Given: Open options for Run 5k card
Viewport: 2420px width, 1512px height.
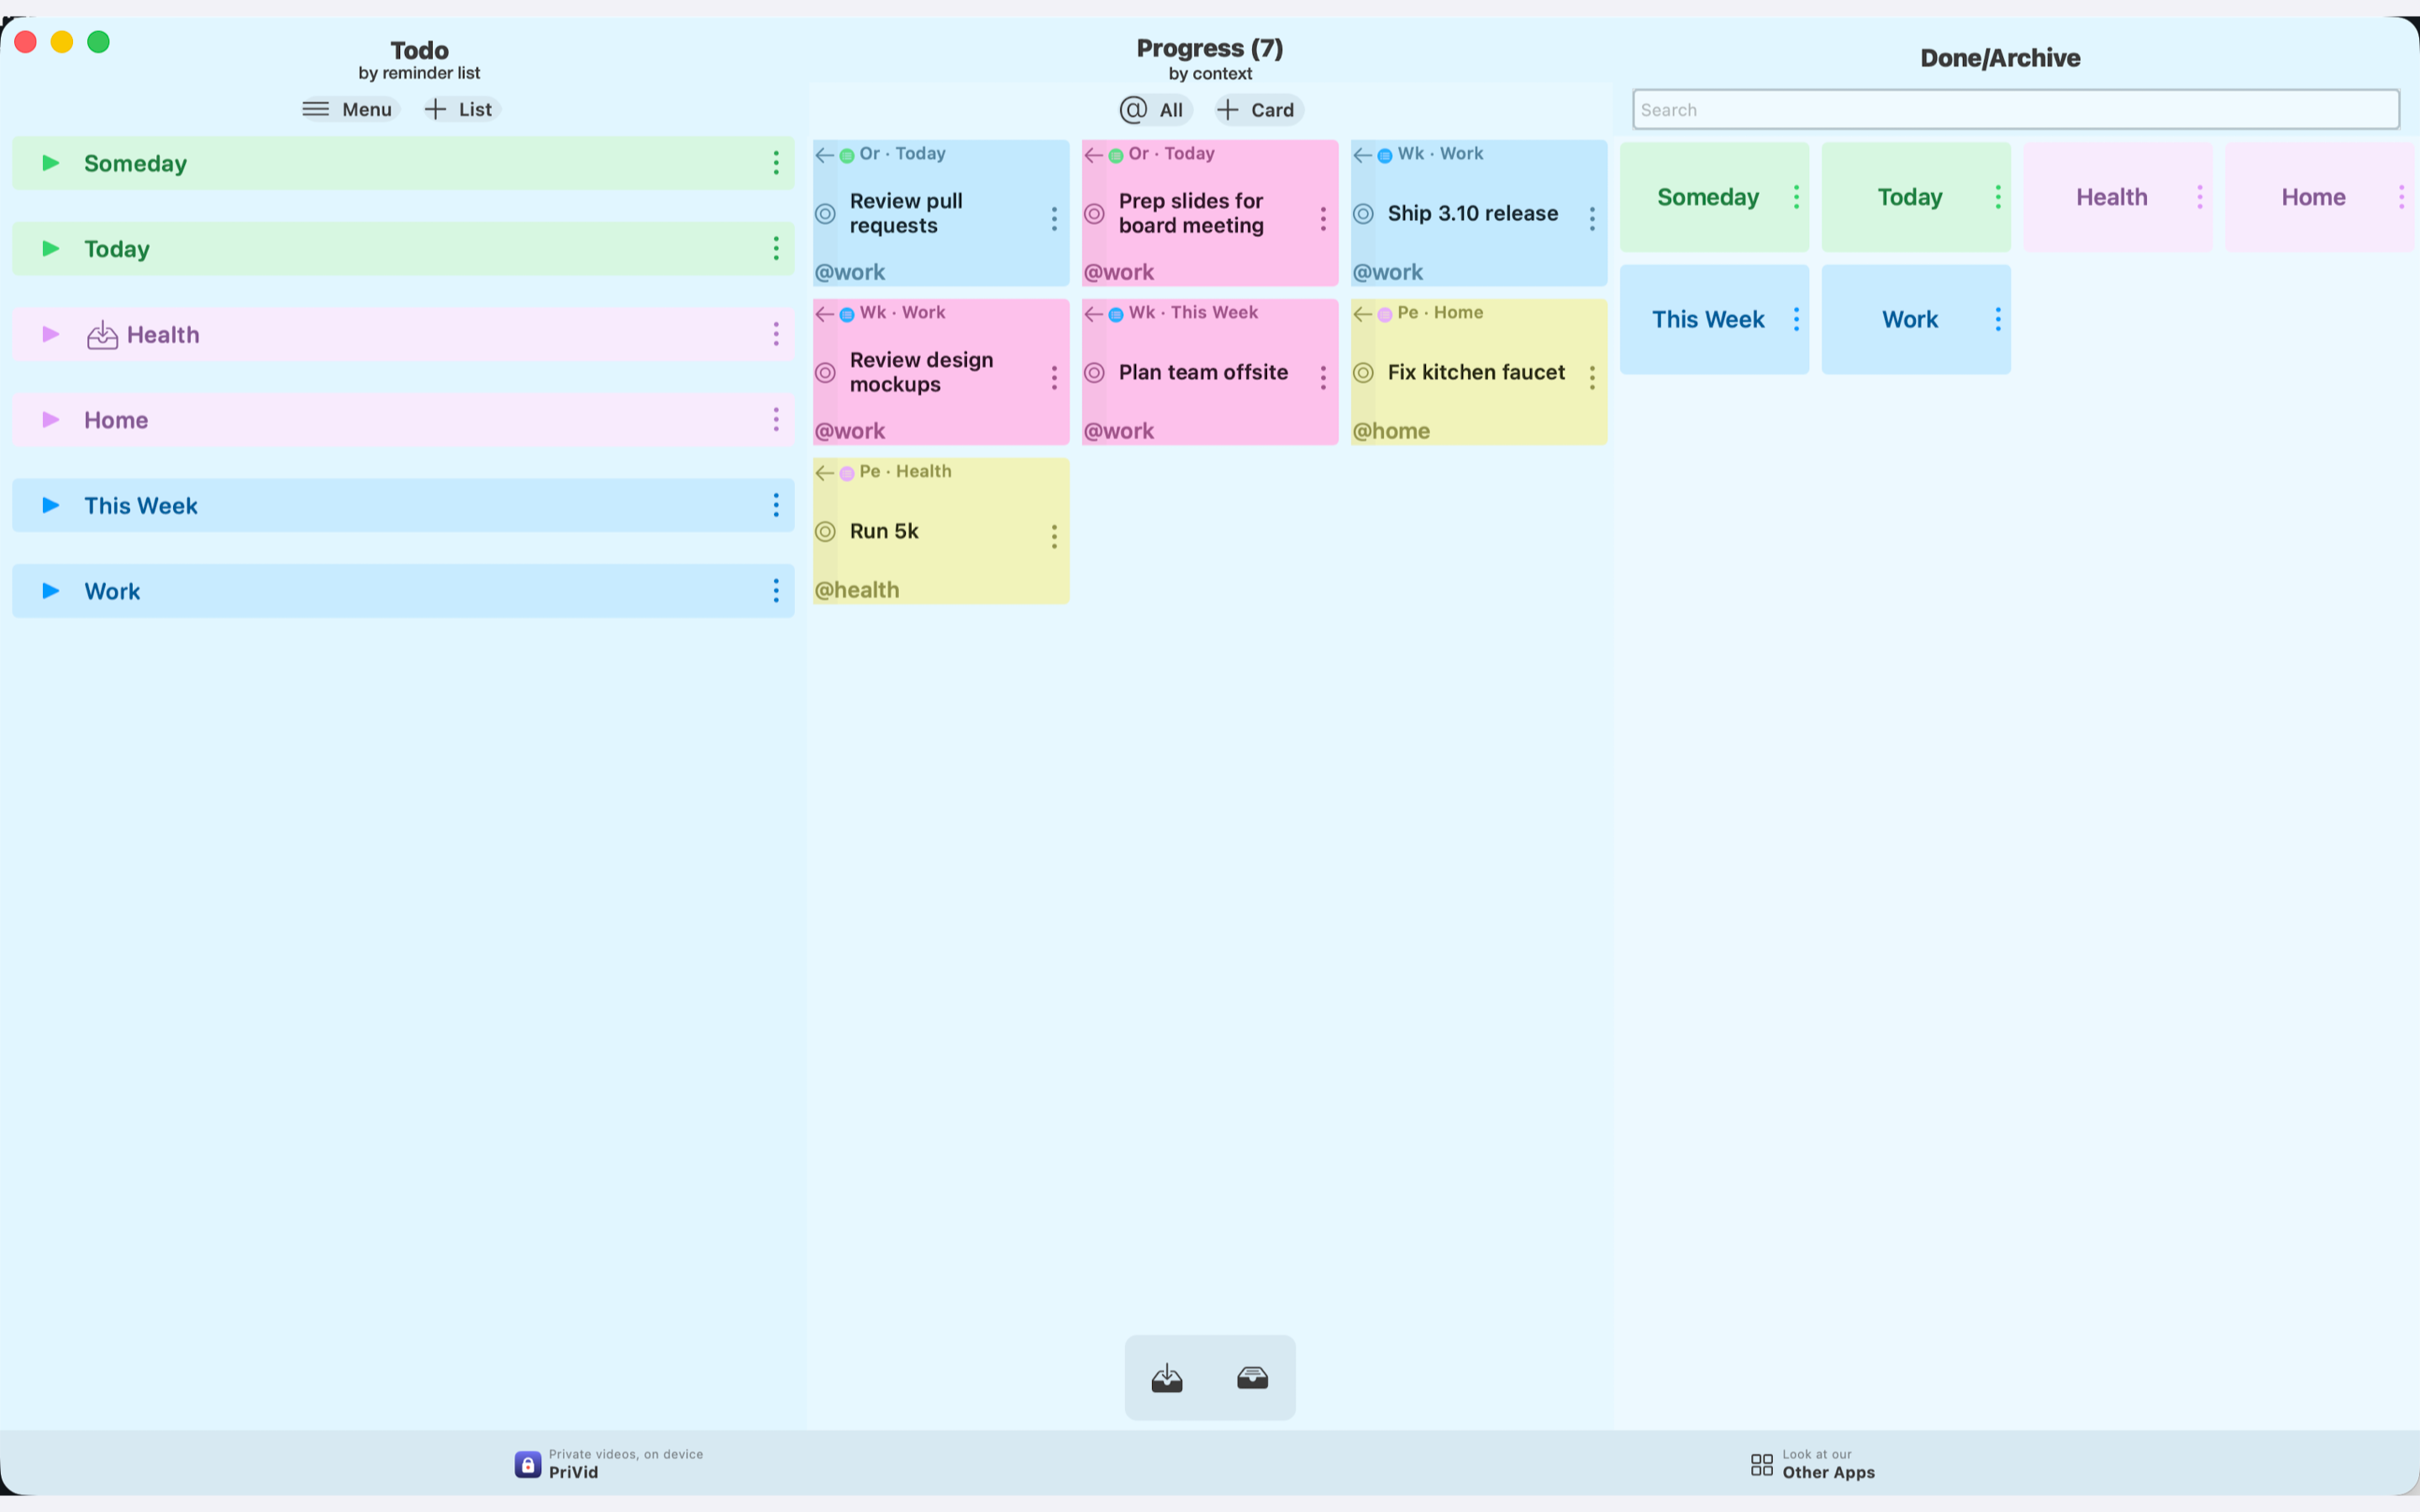Looking at the screenshot, I should point(1054,537).
